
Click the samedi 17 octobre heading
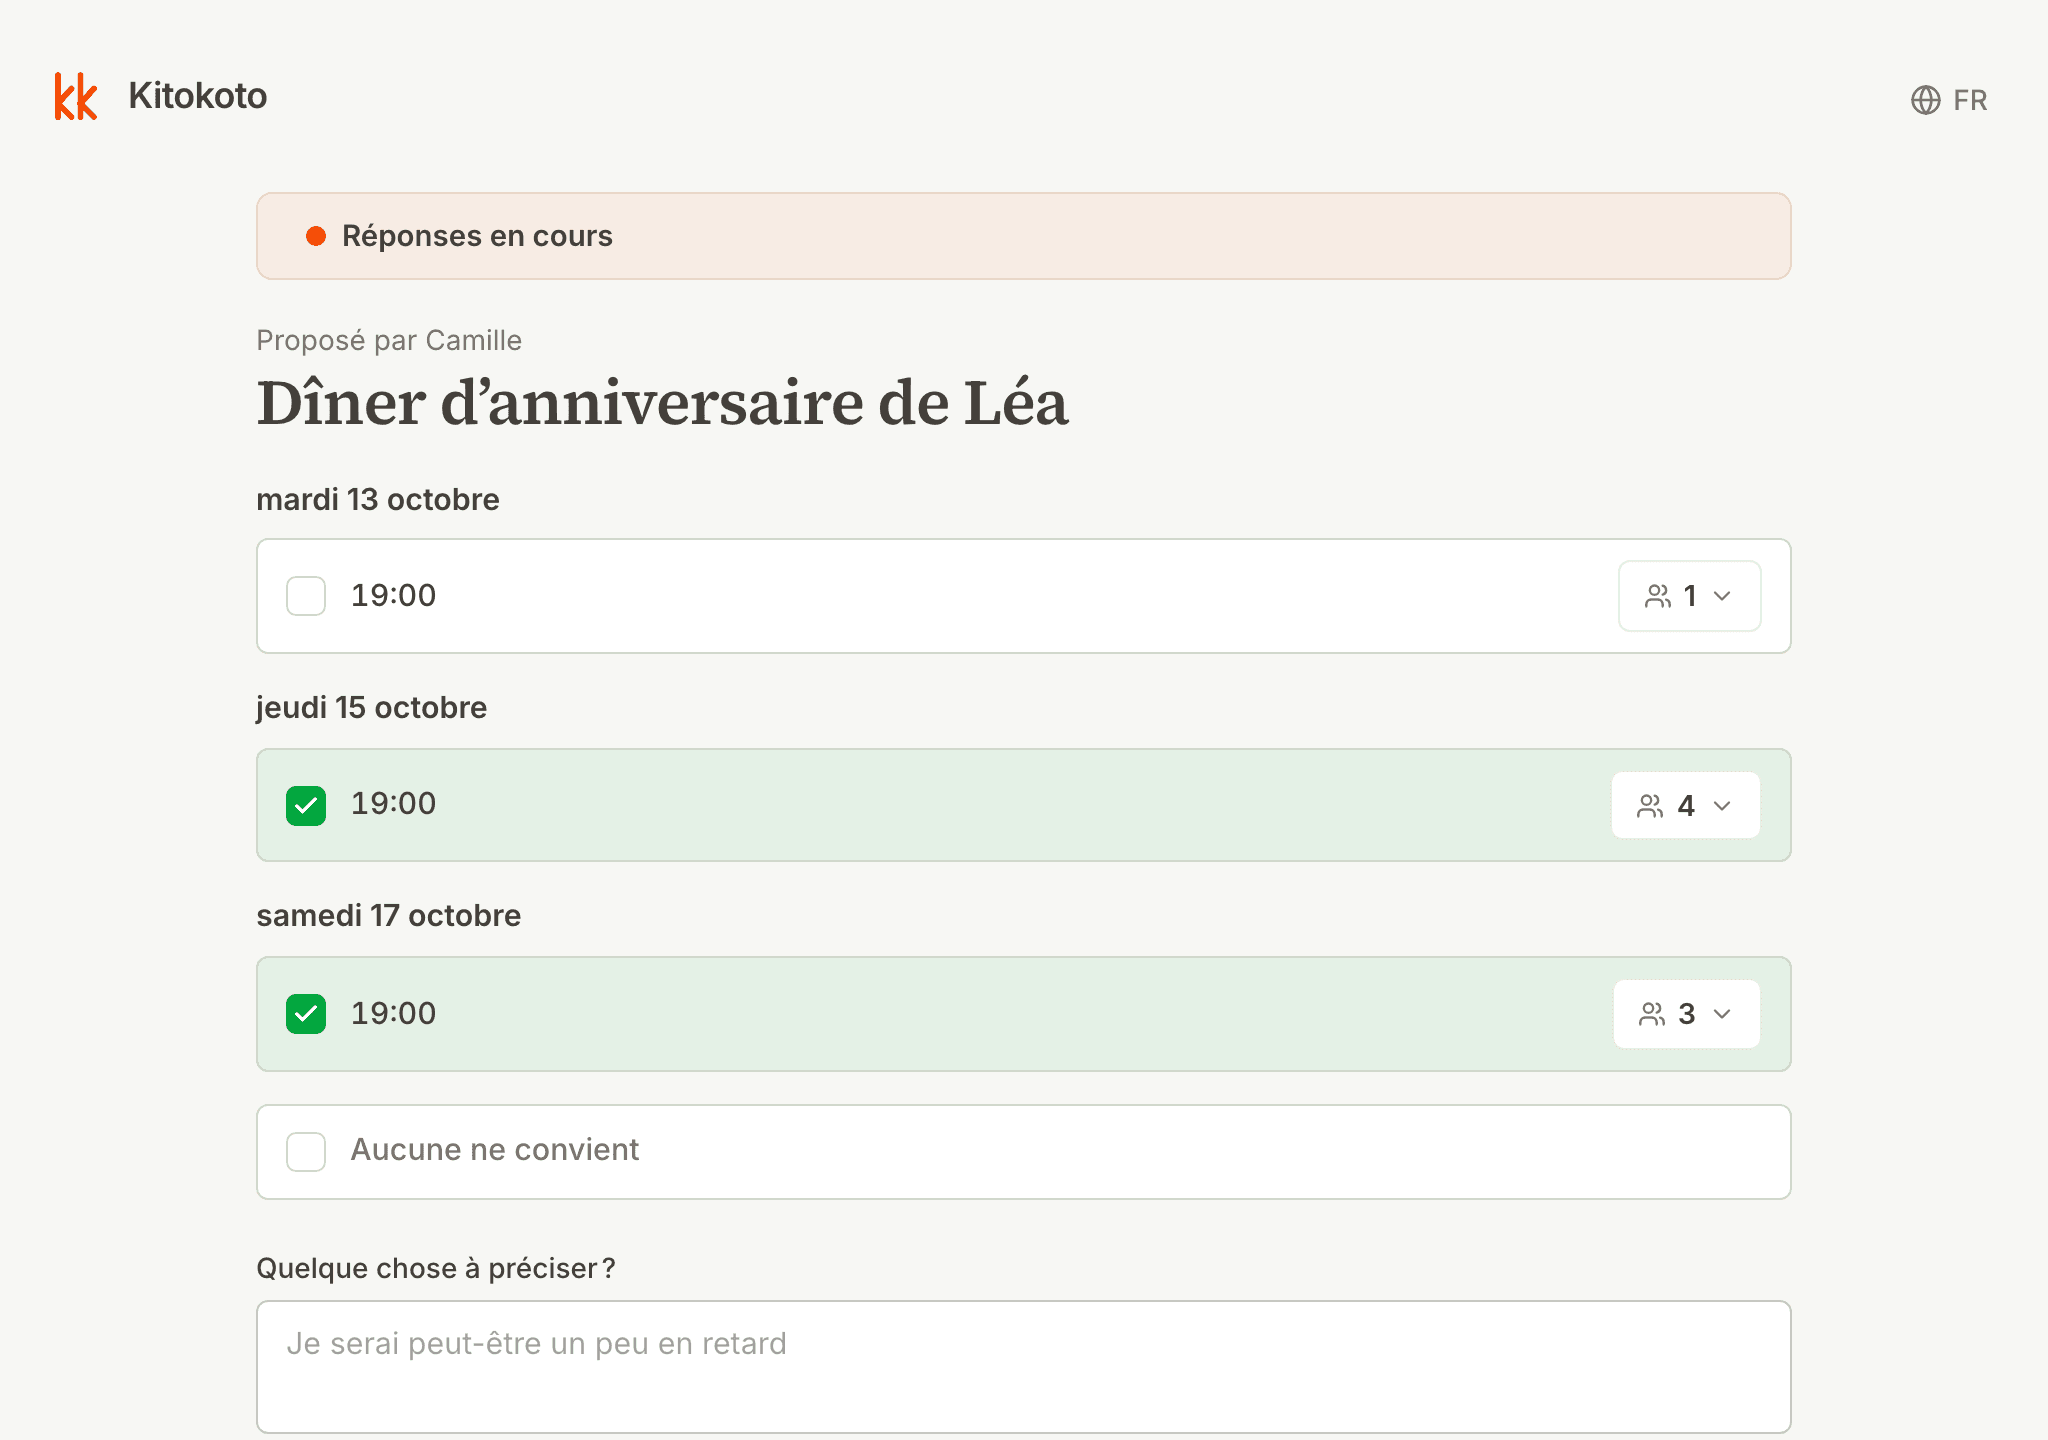click(x=389, y=915)
